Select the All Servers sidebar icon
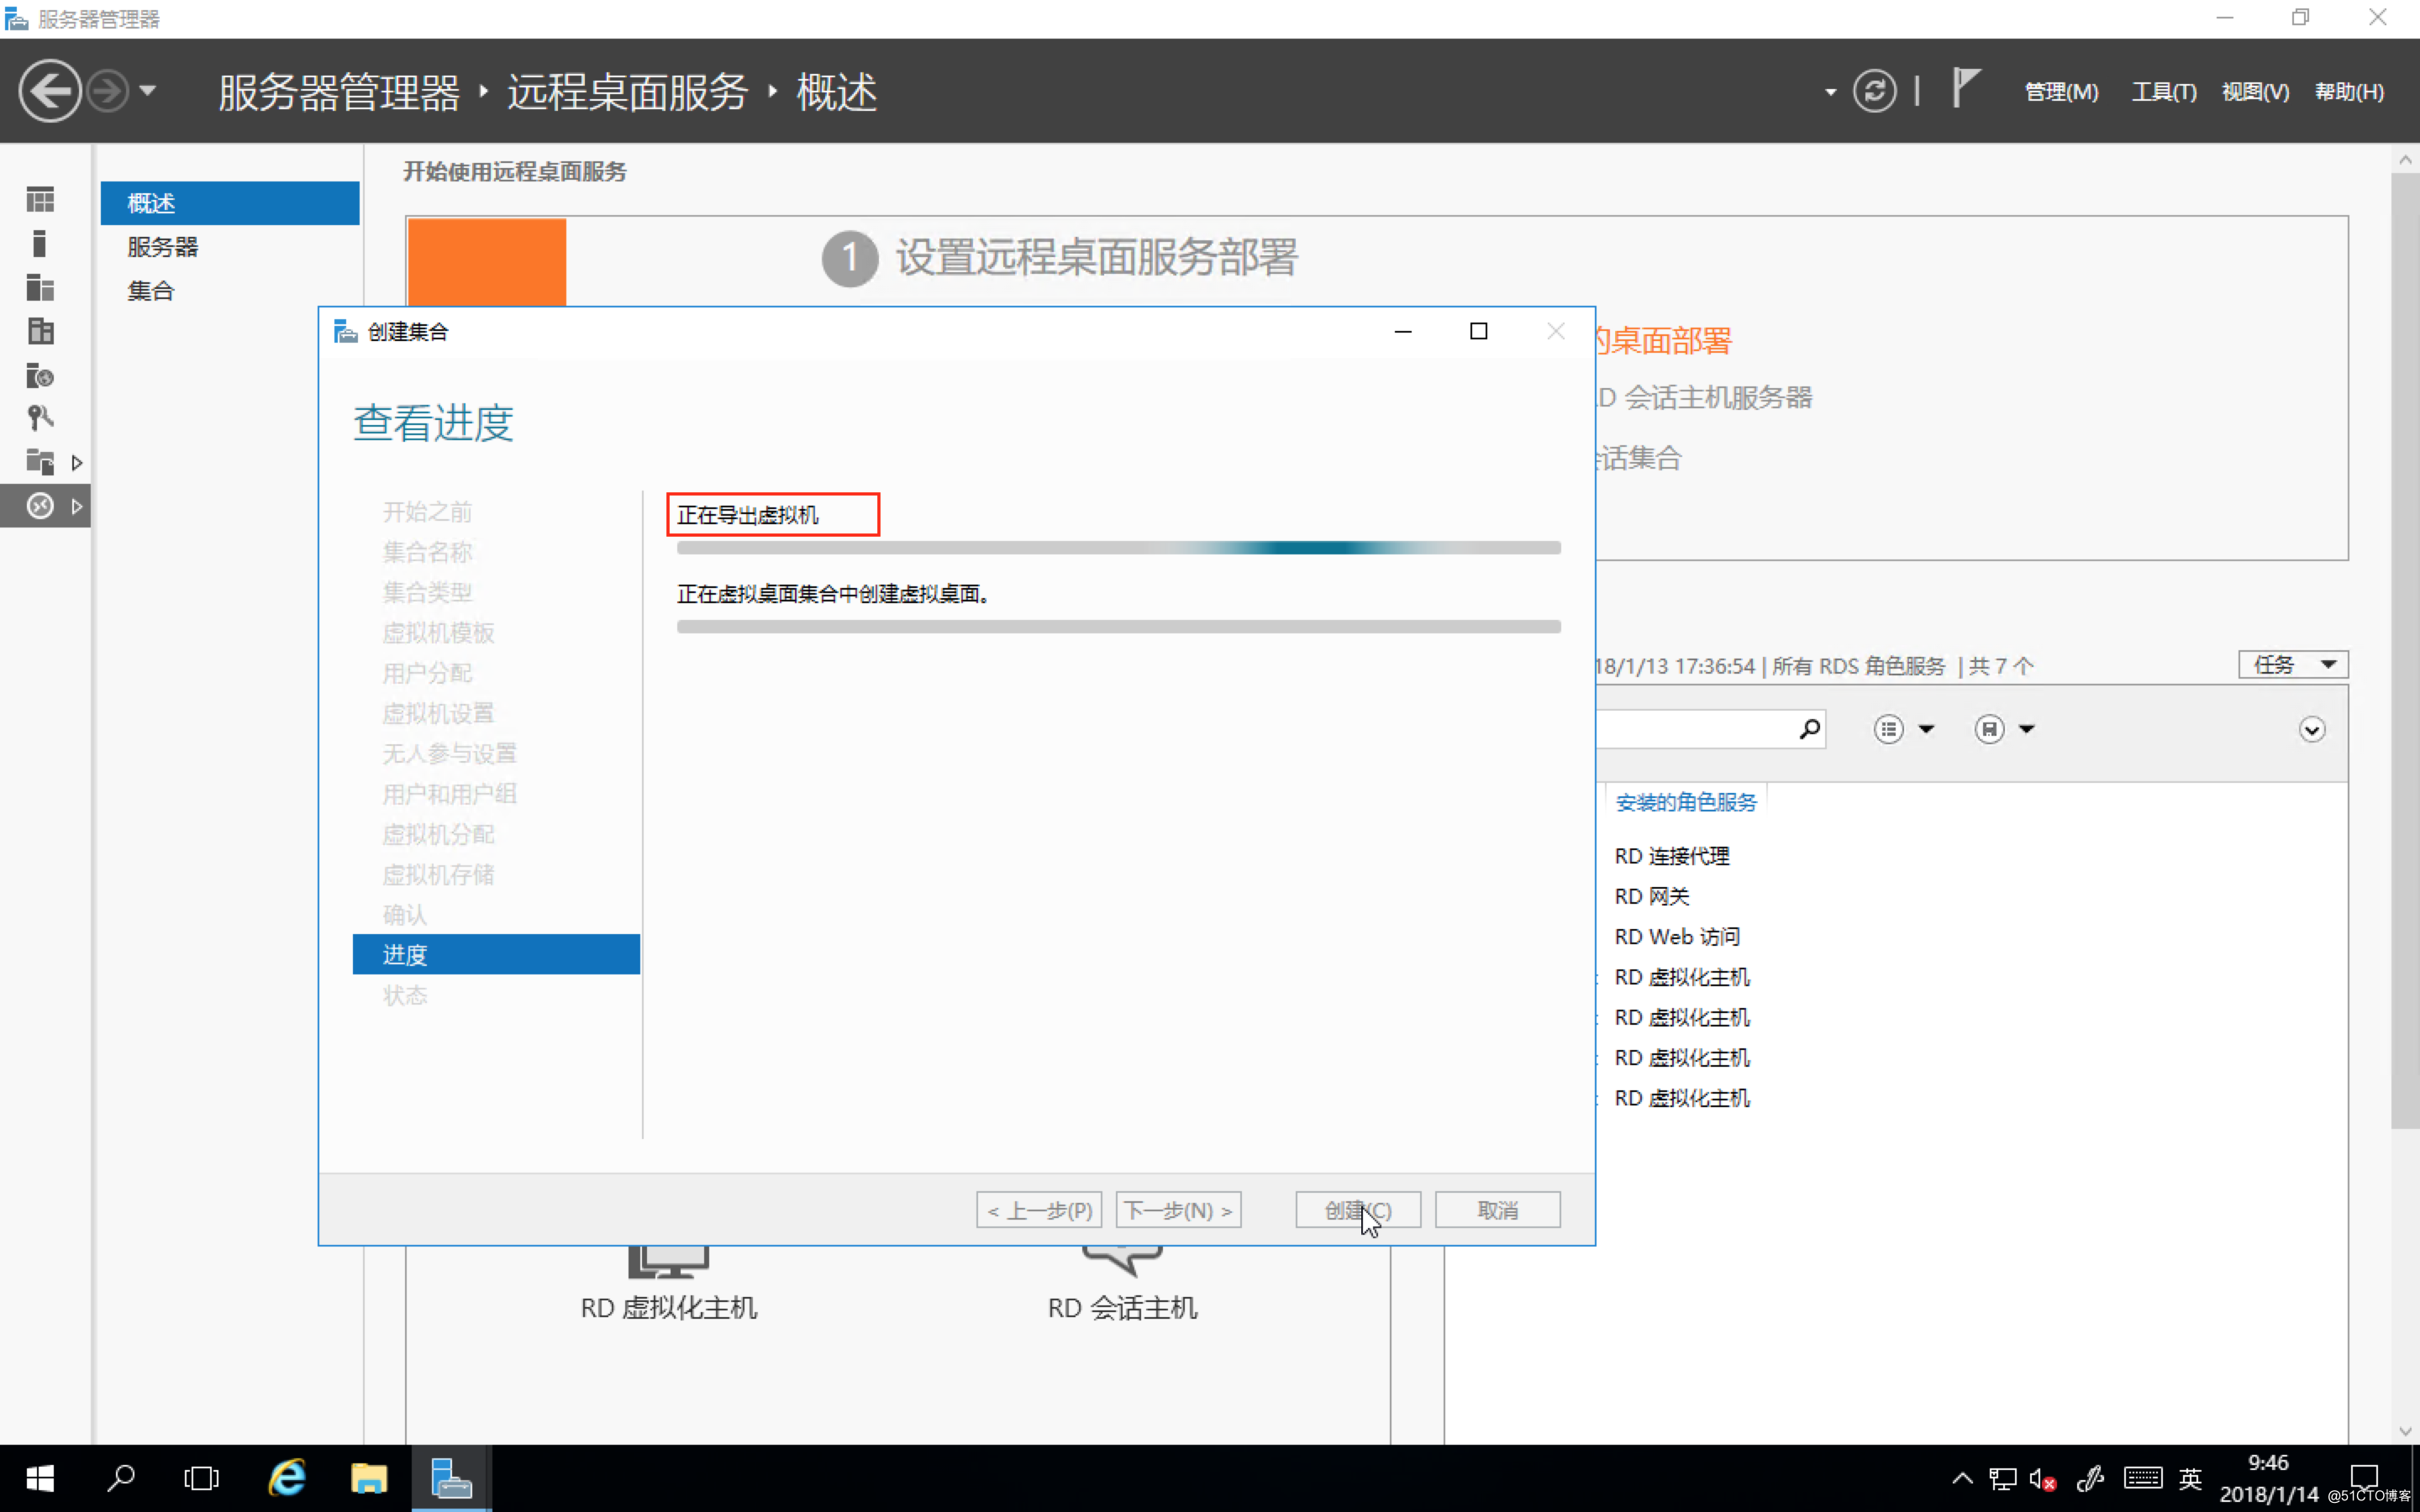 (40, 288)
